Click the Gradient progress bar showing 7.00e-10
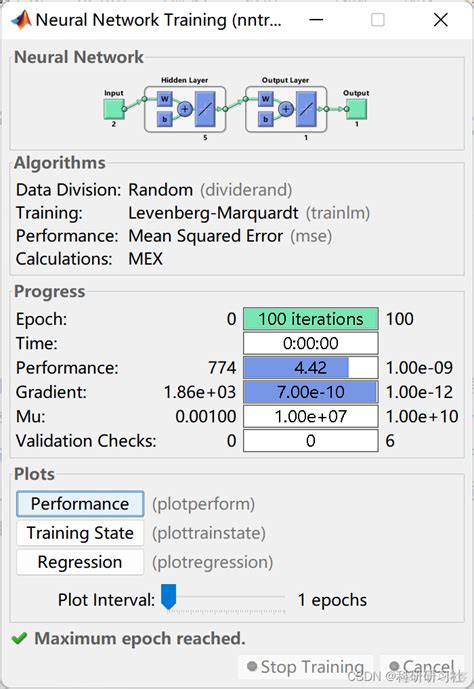The height and width of the screenshot is (689, 474). pyautogui.click(x=311, y=392)
